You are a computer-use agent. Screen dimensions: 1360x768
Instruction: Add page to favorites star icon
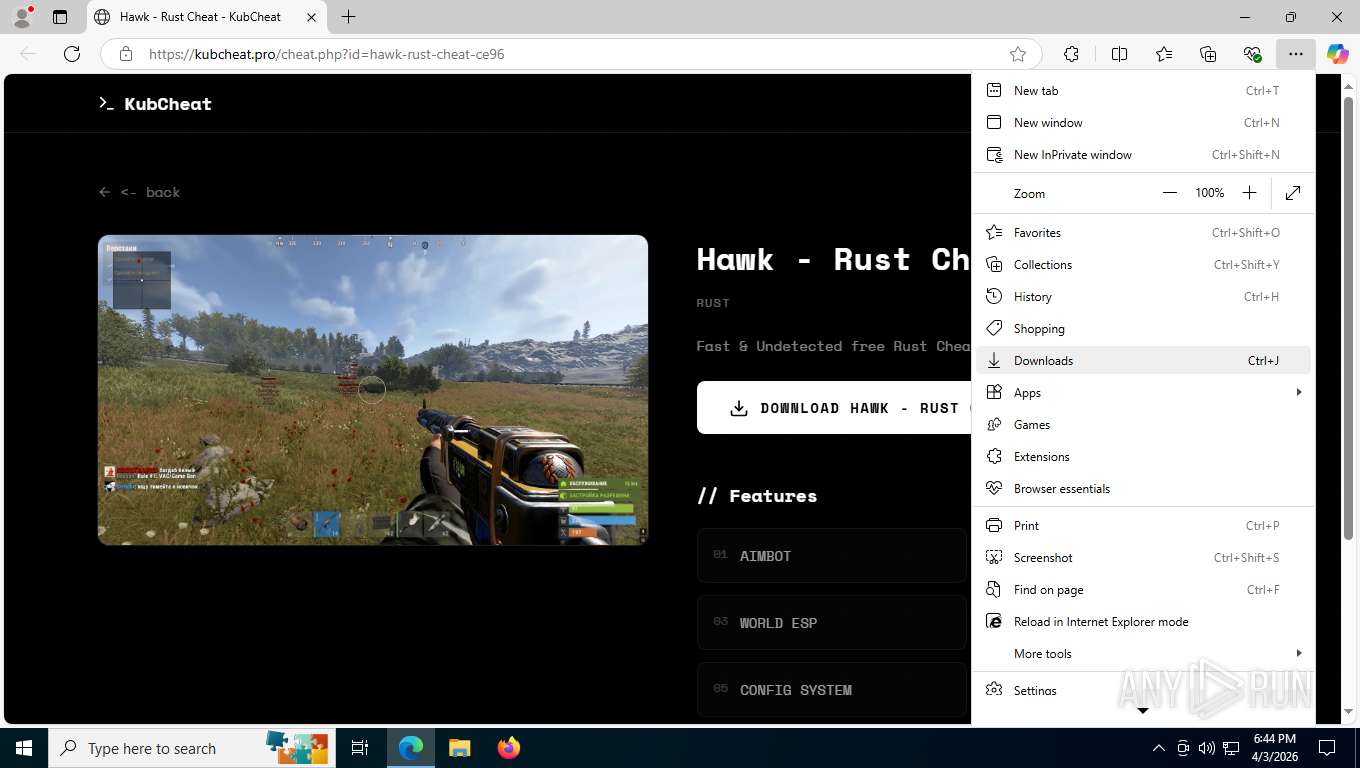pyautogui.click(x=1018, y=54)
